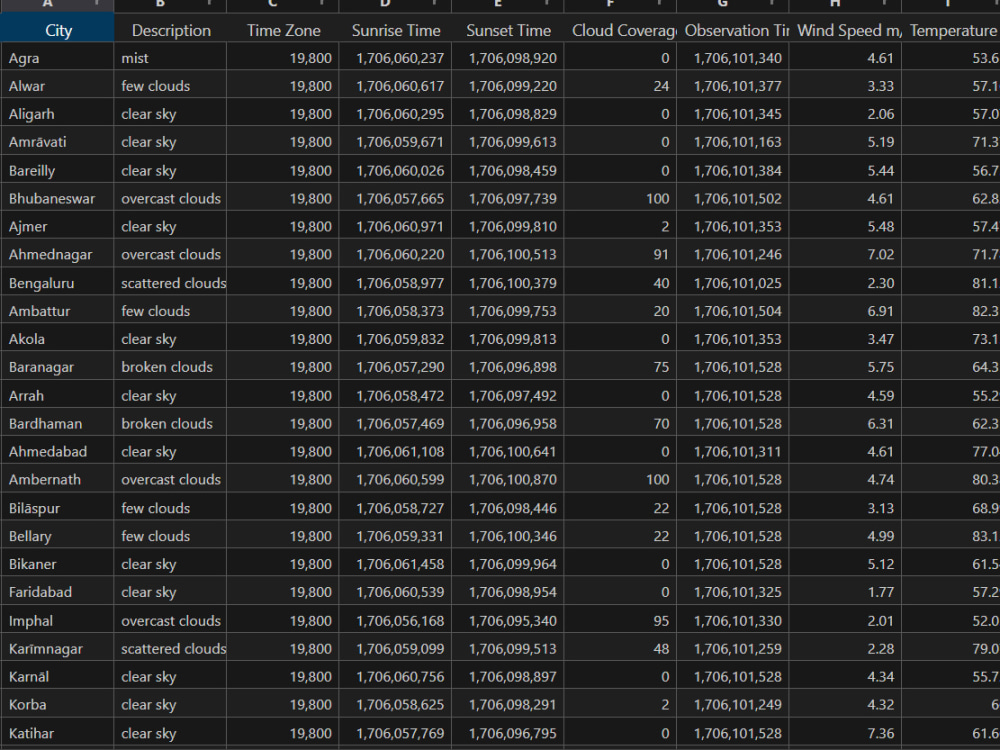Click the Karnāl city cell
Image resolution: width=1000 pixels, height=750 pixels.
[57, 677]
